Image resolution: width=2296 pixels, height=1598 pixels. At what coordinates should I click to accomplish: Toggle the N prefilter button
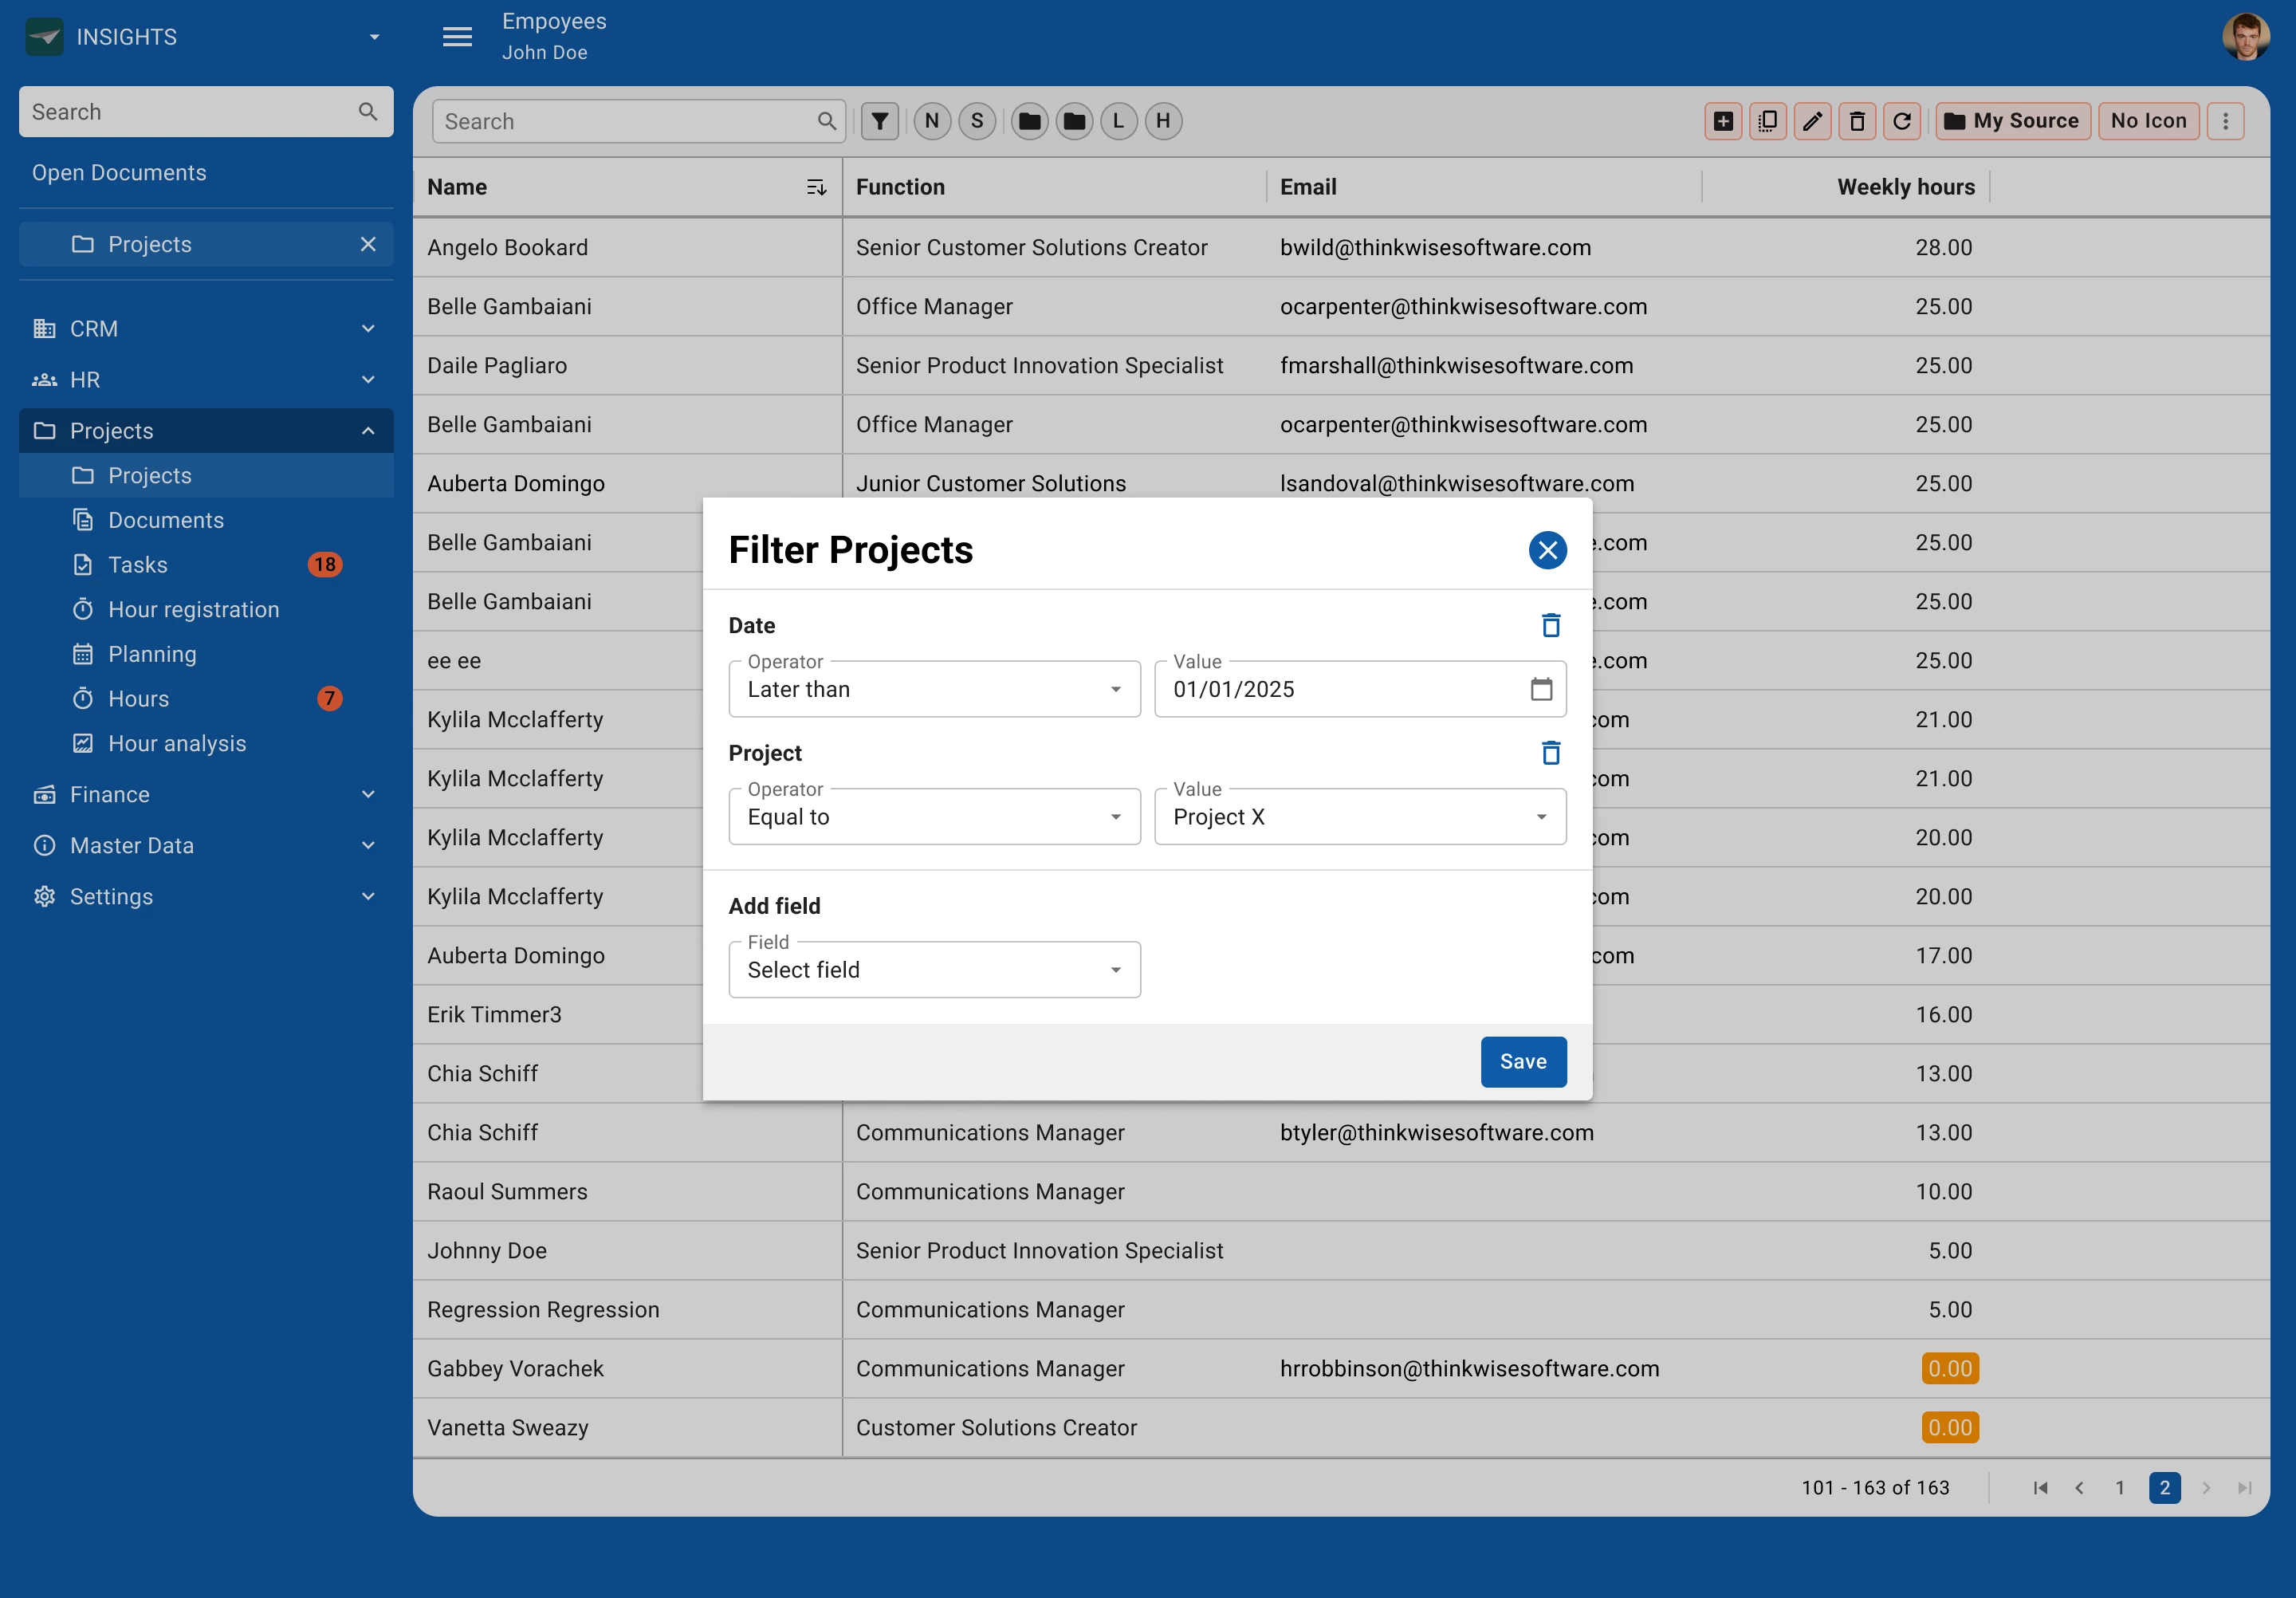point(932,121)
